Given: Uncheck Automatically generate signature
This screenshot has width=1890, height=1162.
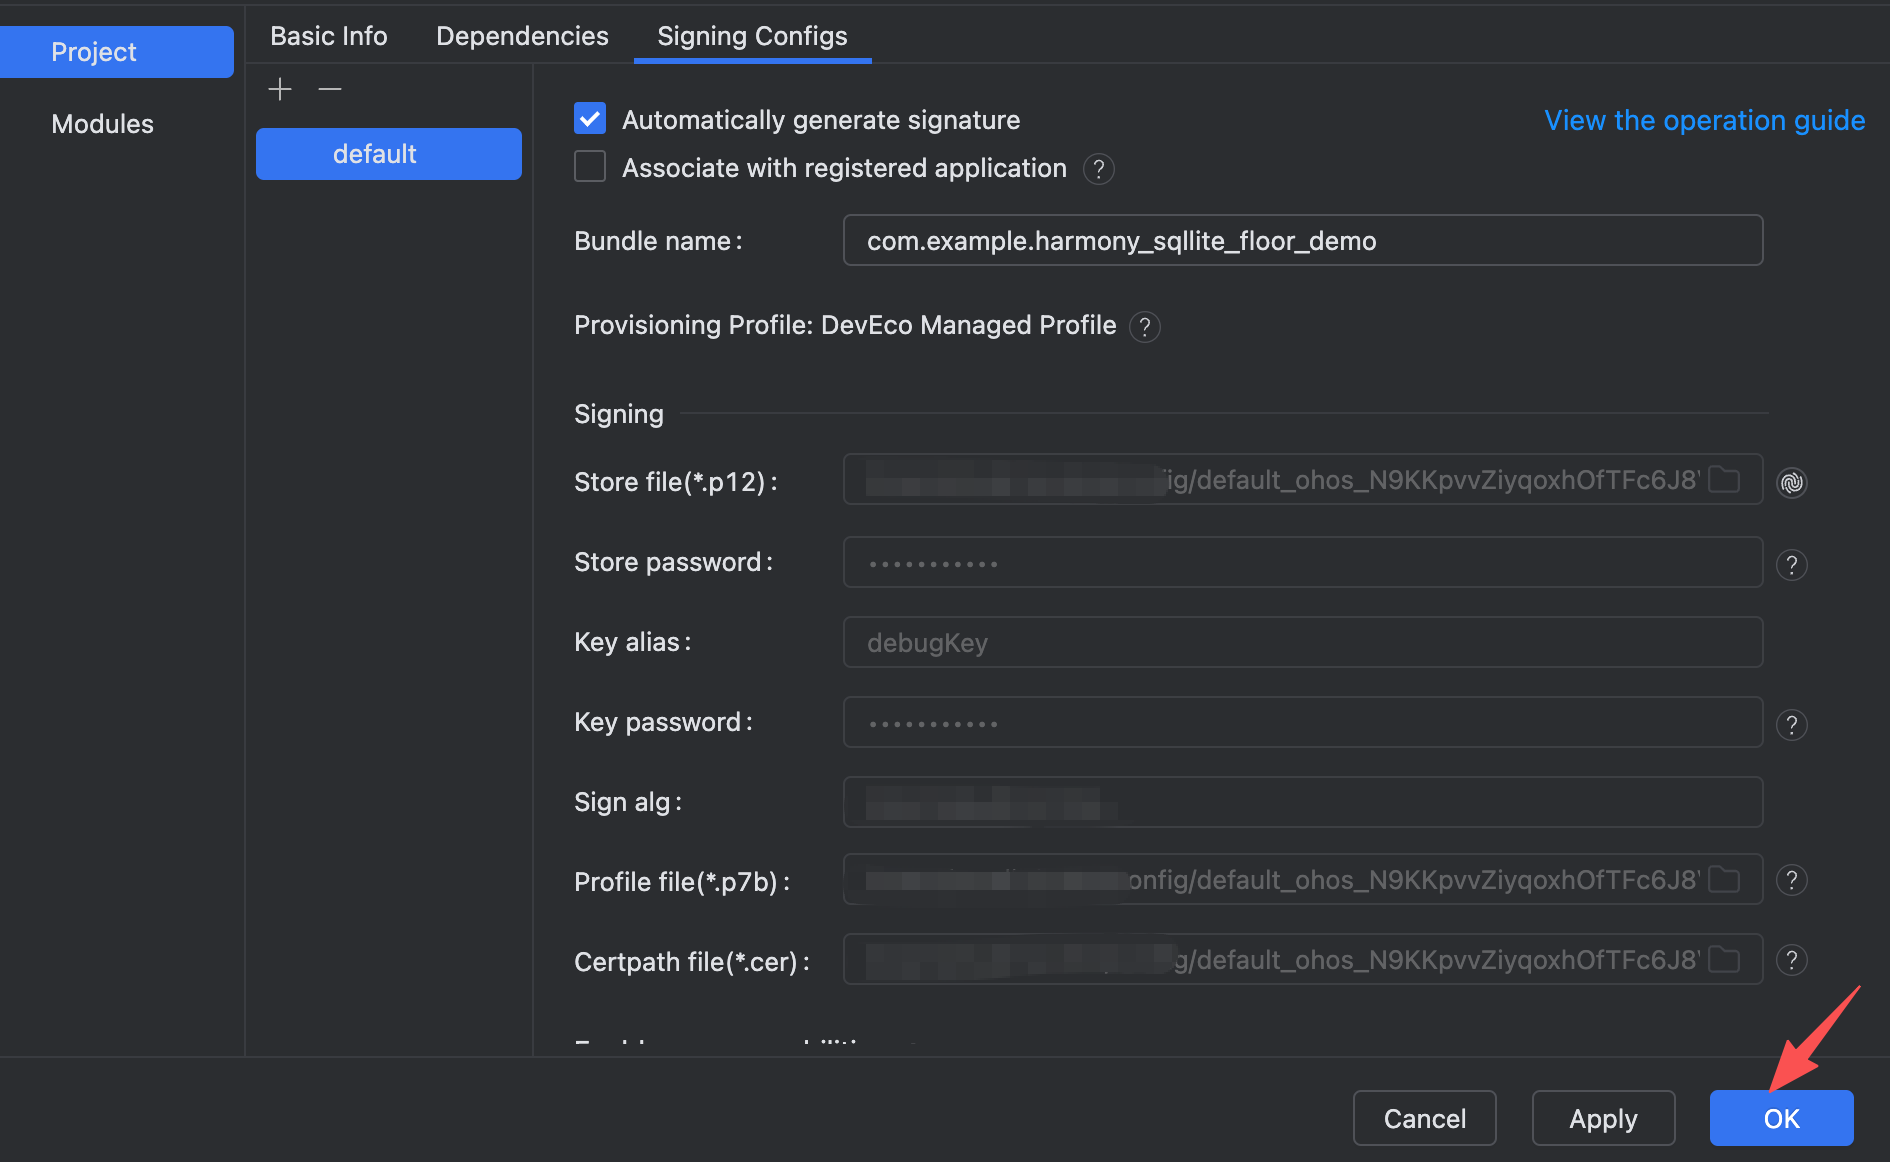Looking at the screenshot, I should (x=590, y=119).
